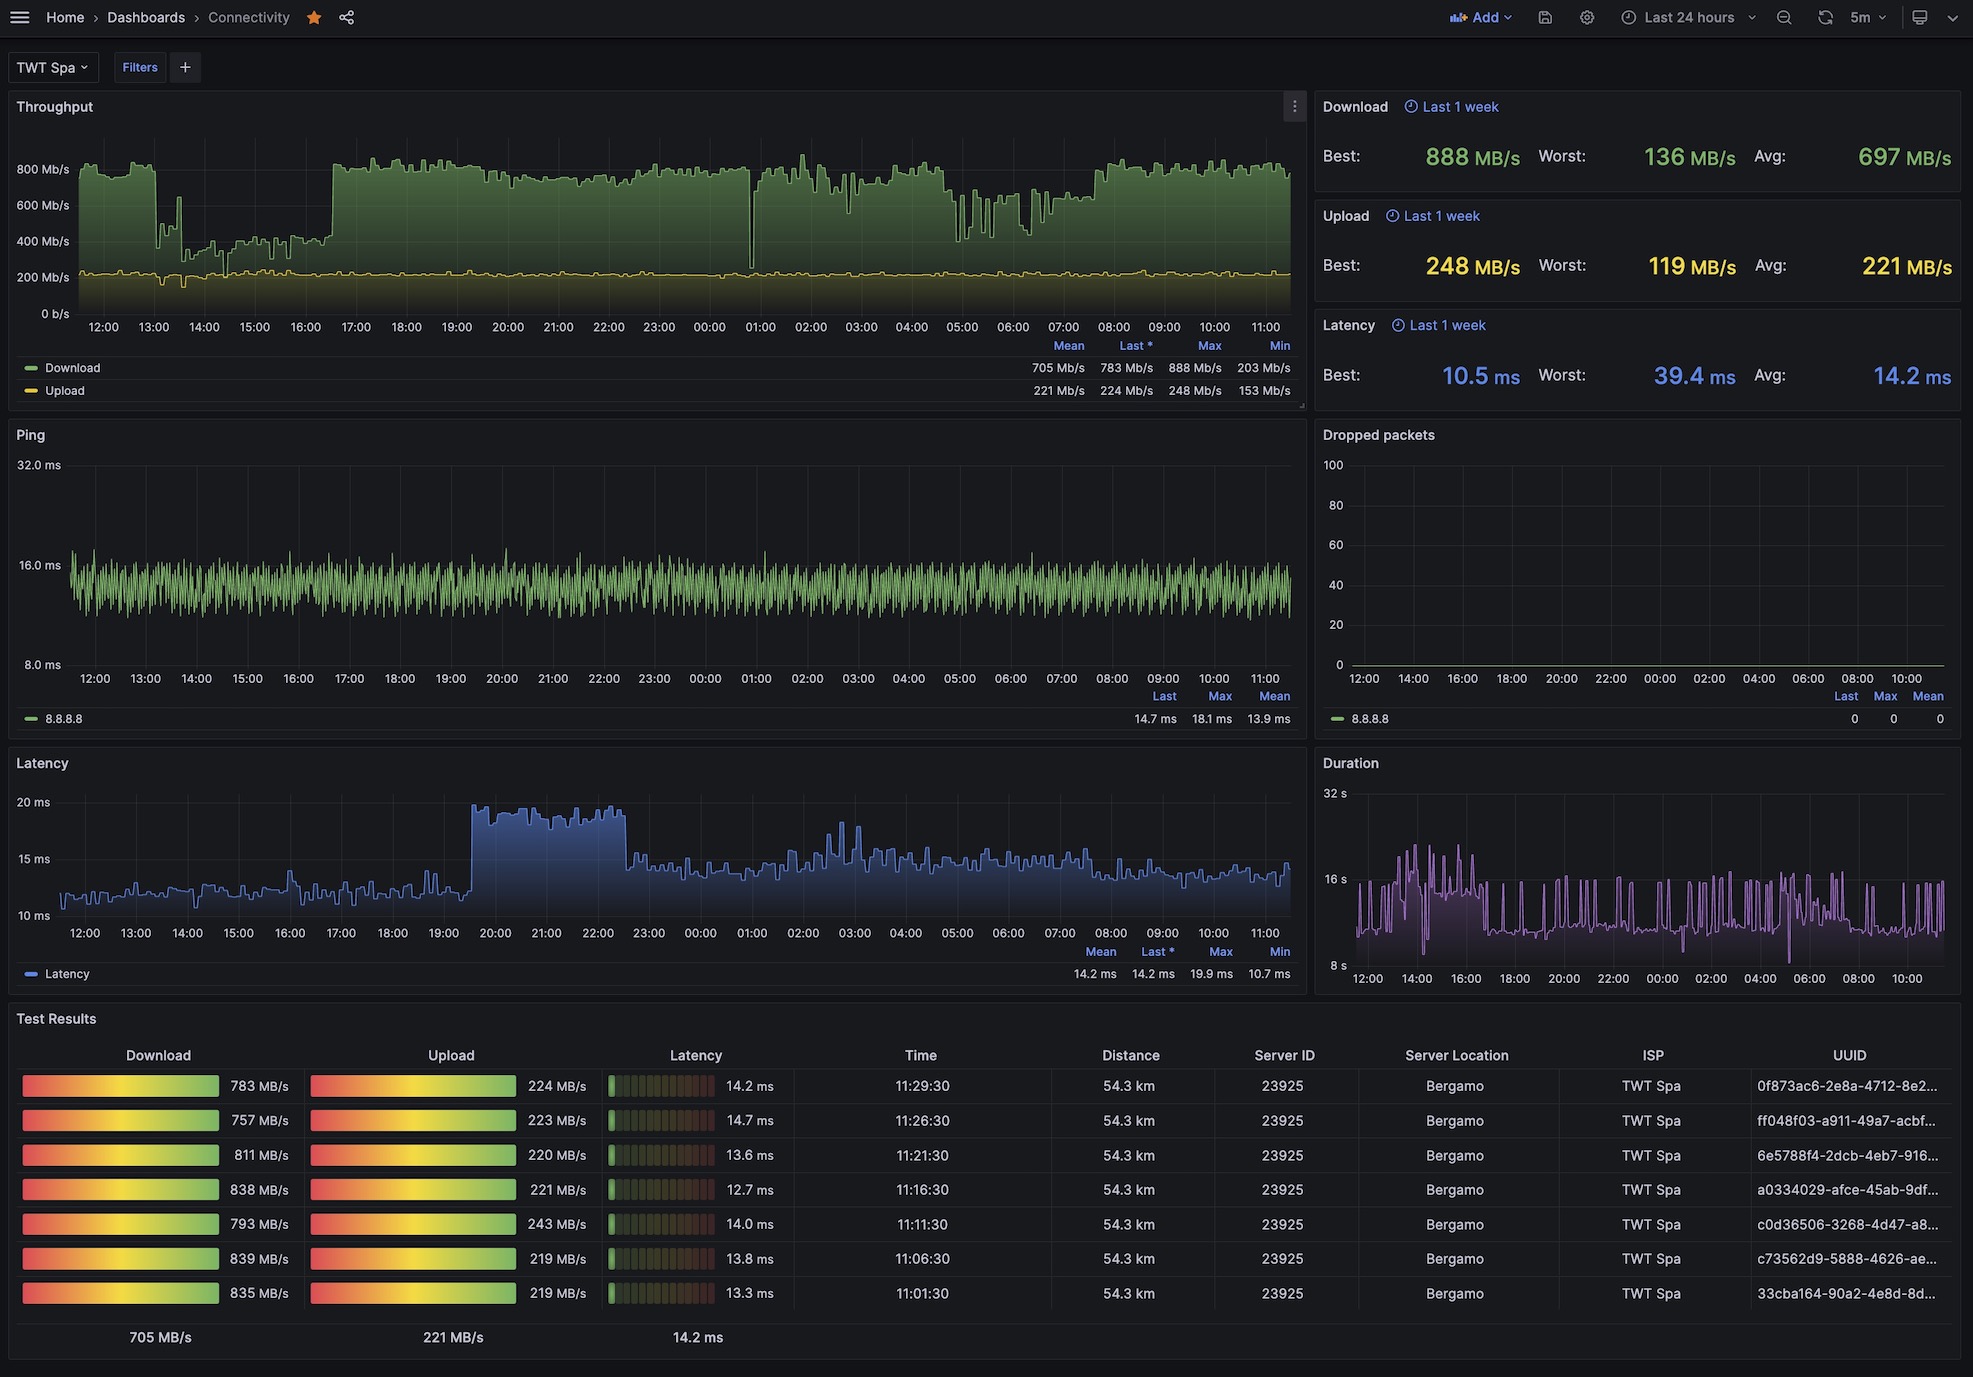Star the Connectivity dashboard as favorite
The image size is (1973, 1377).
[314, 17]
